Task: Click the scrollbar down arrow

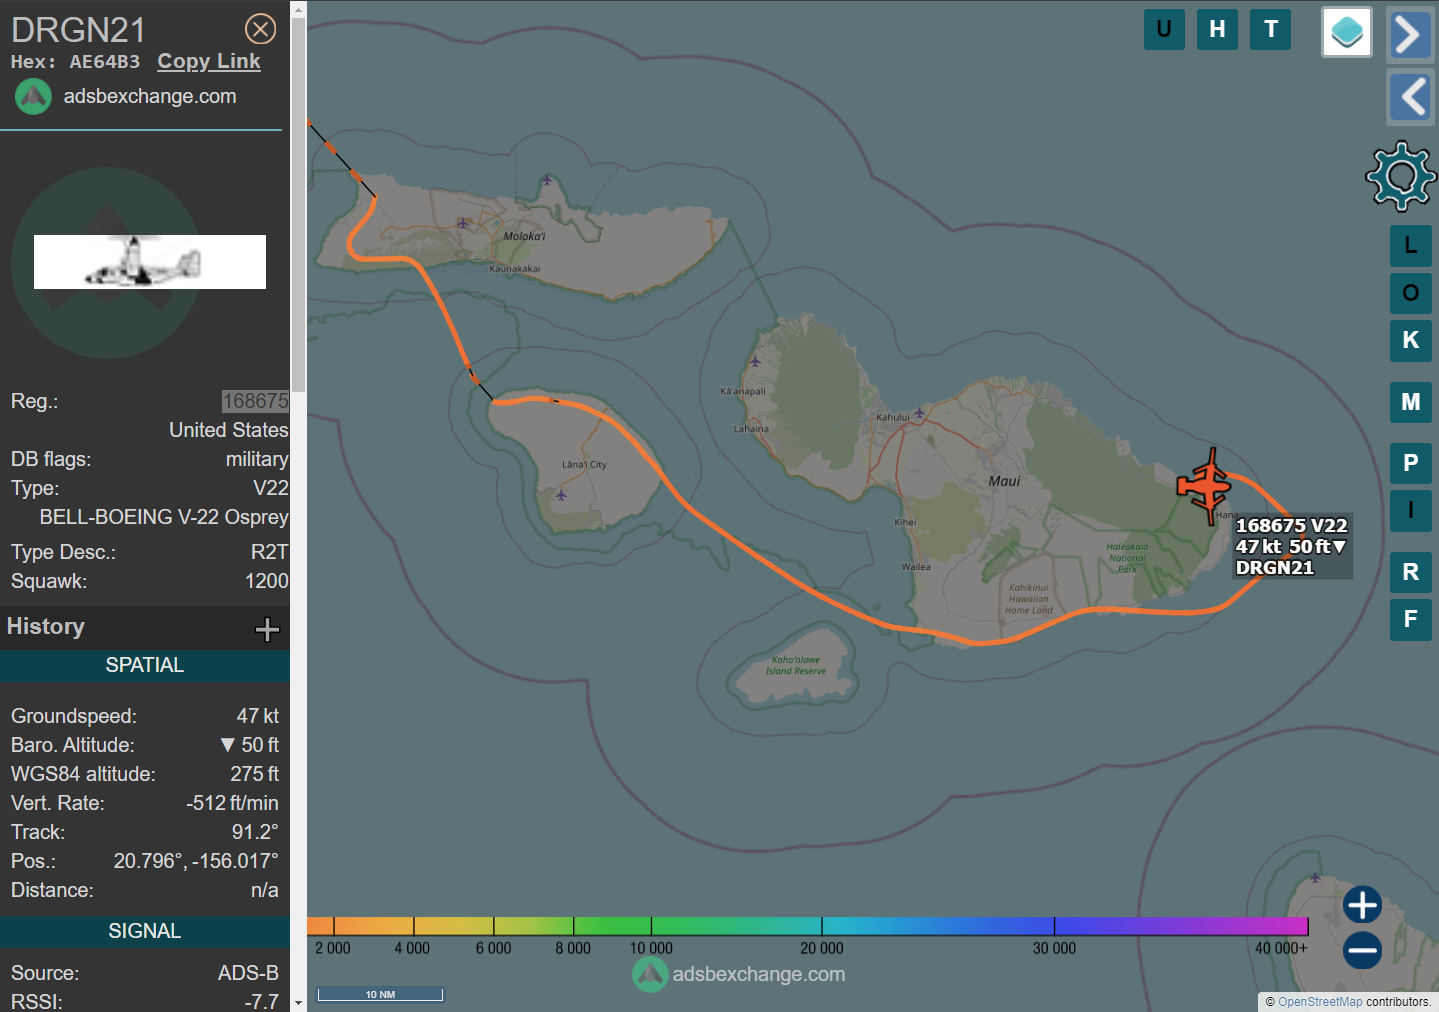Action: 298,1002
